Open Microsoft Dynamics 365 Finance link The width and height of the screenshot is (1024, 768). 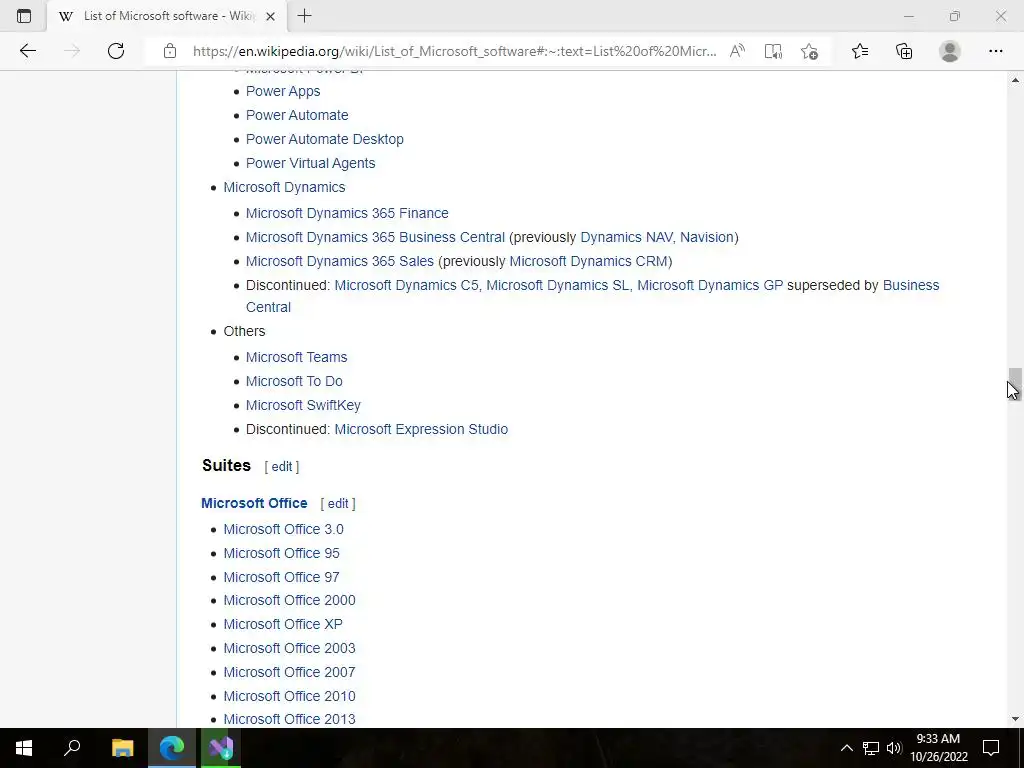(347, 214)
